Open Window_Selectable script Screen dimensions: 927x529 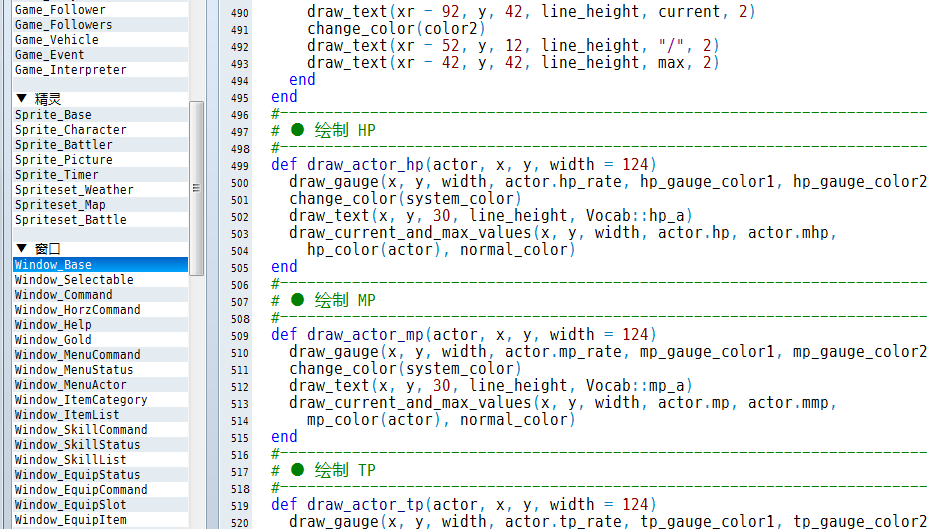click(101, 280)
